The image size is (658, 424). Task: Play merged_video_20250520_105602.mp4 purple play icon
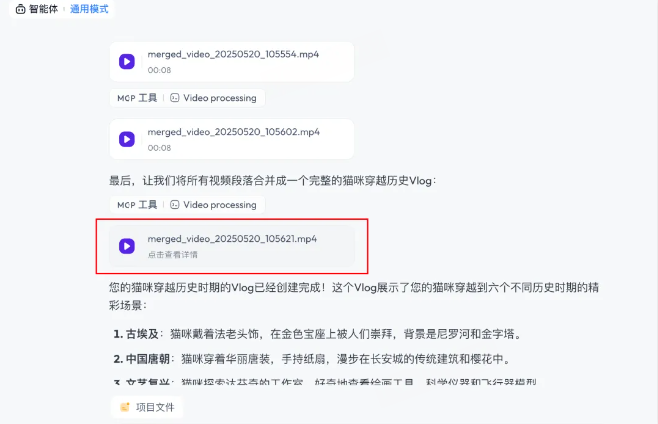[x=127, y=139]
